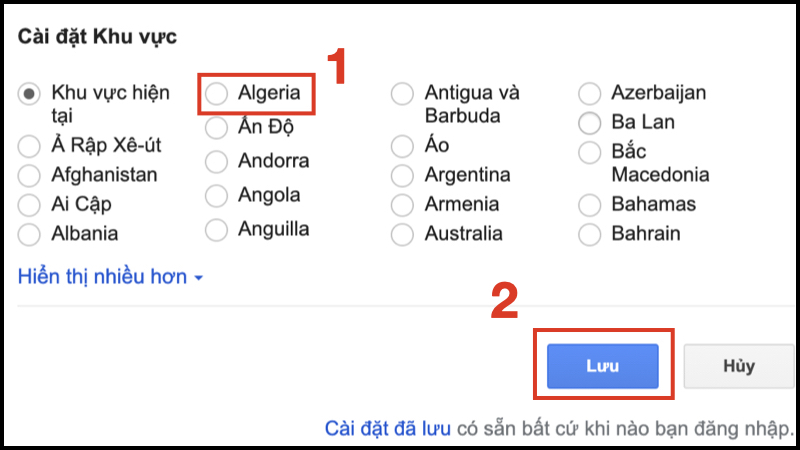Select the Ai Cập radio button
The width and height of the screenshot is (800, 450).
click(x=30, y=205)
